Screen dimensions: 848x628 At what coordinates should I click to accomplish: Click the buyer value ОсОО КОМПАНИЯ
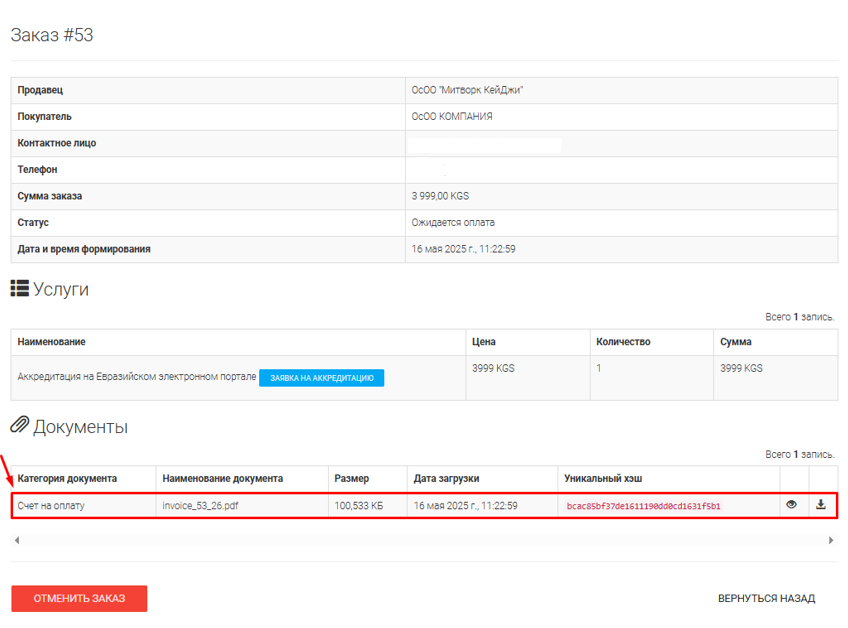coord(452,116)
